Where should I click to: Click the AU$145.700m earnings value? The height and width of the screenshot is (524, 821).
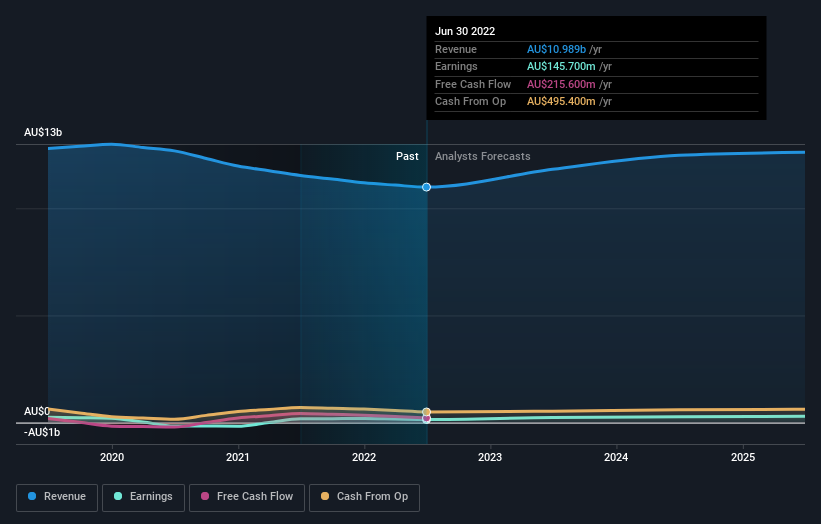point(561,66)
